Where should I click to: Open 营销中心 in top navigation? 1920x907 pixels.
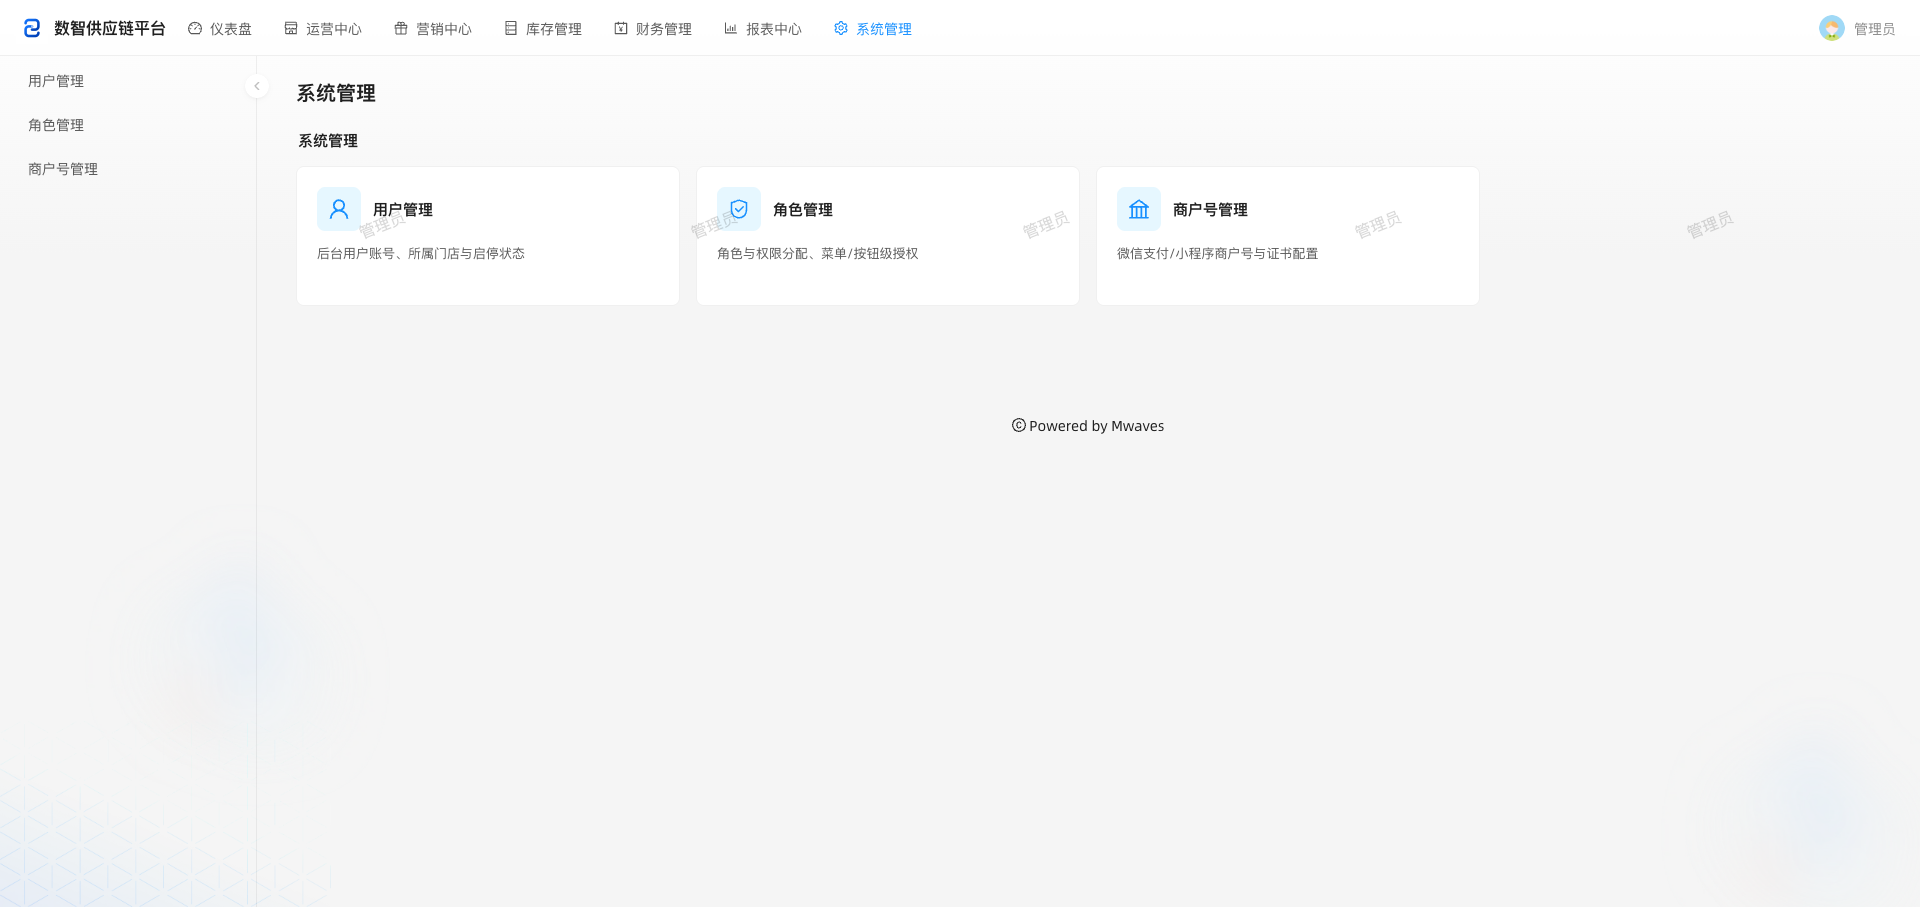[433, 28]
